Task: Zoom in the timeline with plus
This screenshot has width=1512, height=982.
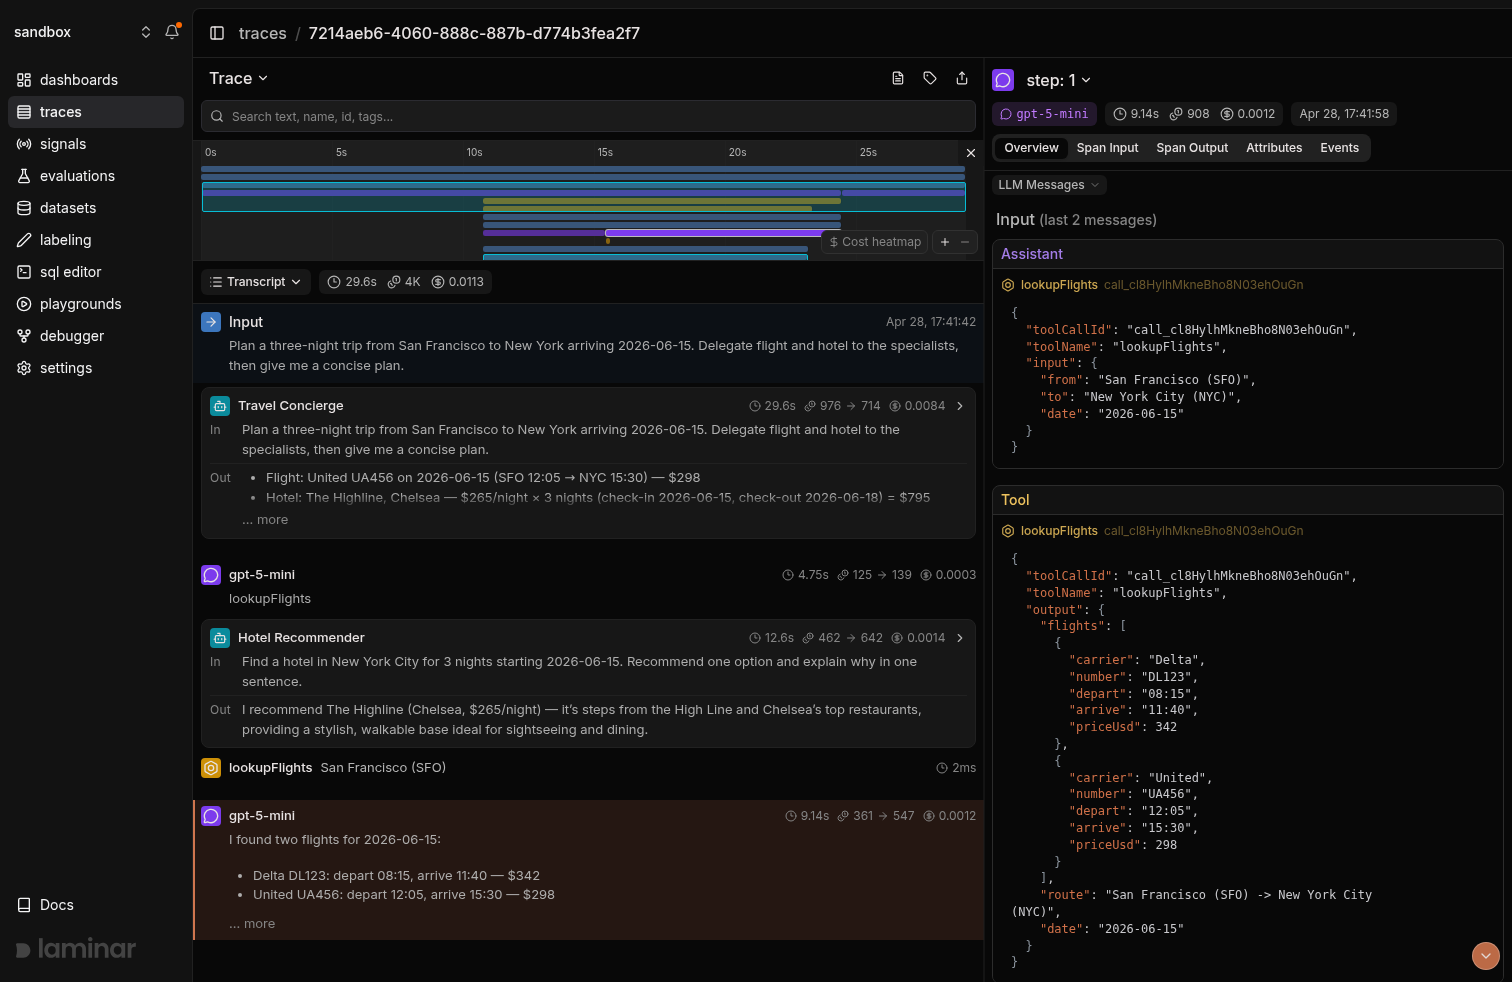Action: (x=945, y=242)
